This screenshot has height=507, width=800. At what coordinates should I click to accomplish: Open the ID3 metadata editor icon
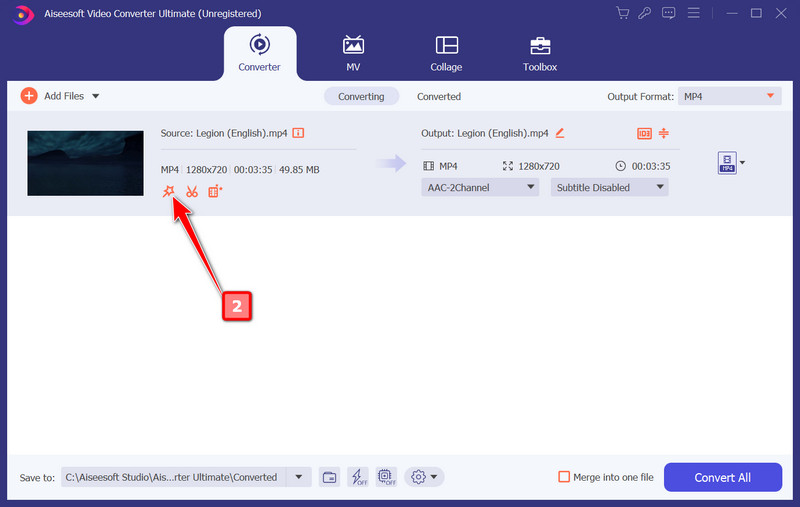click(x=644, y=134)
